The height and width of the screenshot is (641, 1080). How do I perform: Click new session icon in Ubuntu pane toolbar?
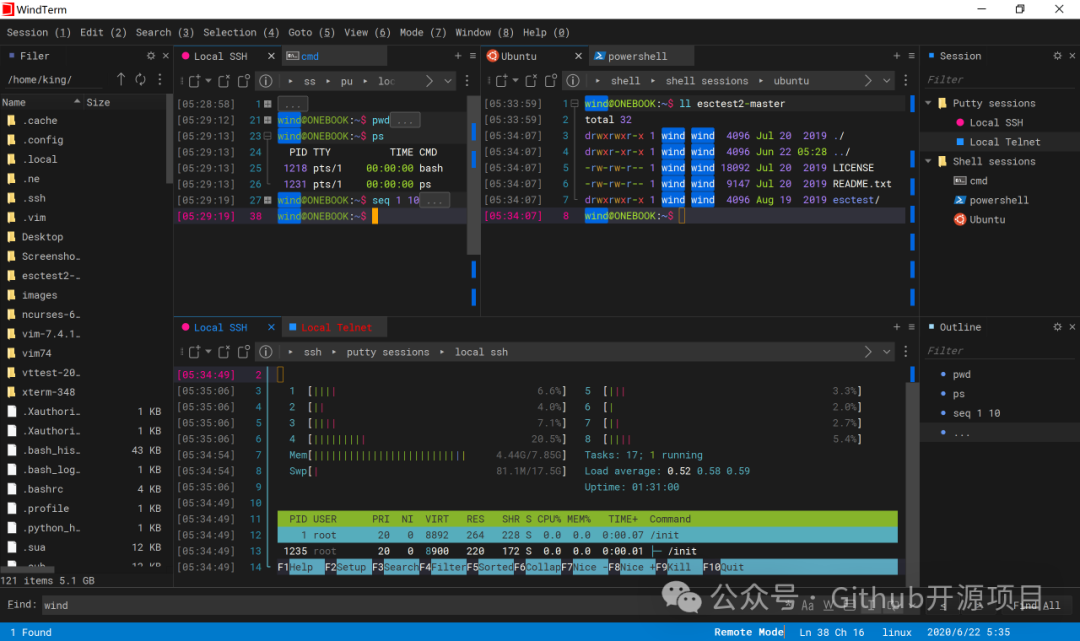coord(501,81)
